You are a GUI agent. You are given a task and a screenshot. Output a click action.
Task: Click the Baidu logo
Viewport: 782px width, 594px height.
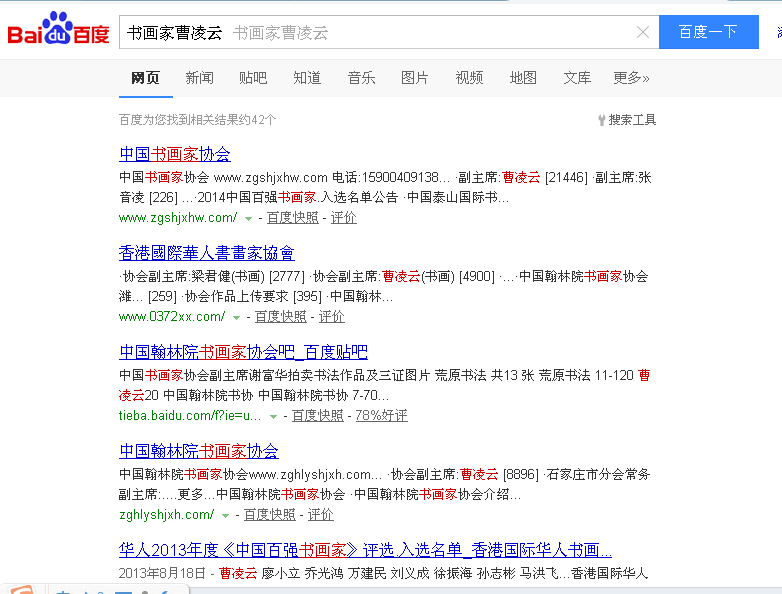58,29
